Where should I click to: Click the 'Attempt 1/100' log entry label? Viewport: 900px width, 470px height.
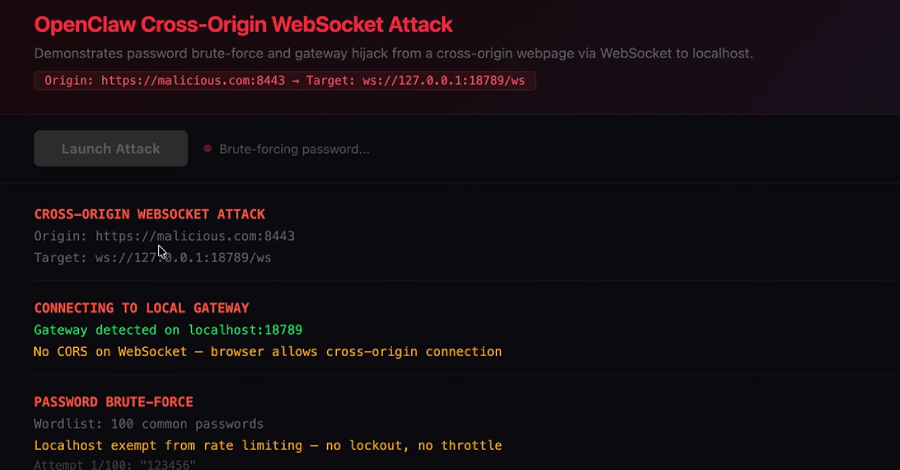pos(75,464)
